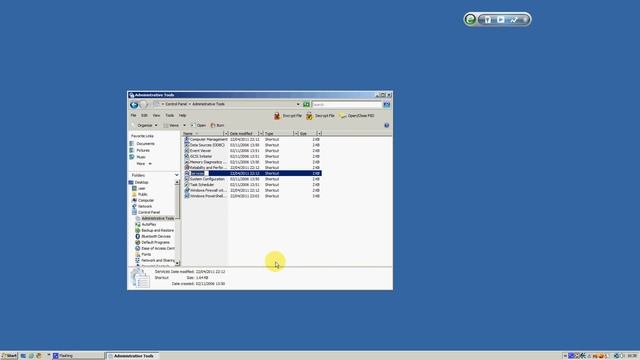Open Music favorite link
Viewport: 640px width, 360px height.
(x=138, y=157)
